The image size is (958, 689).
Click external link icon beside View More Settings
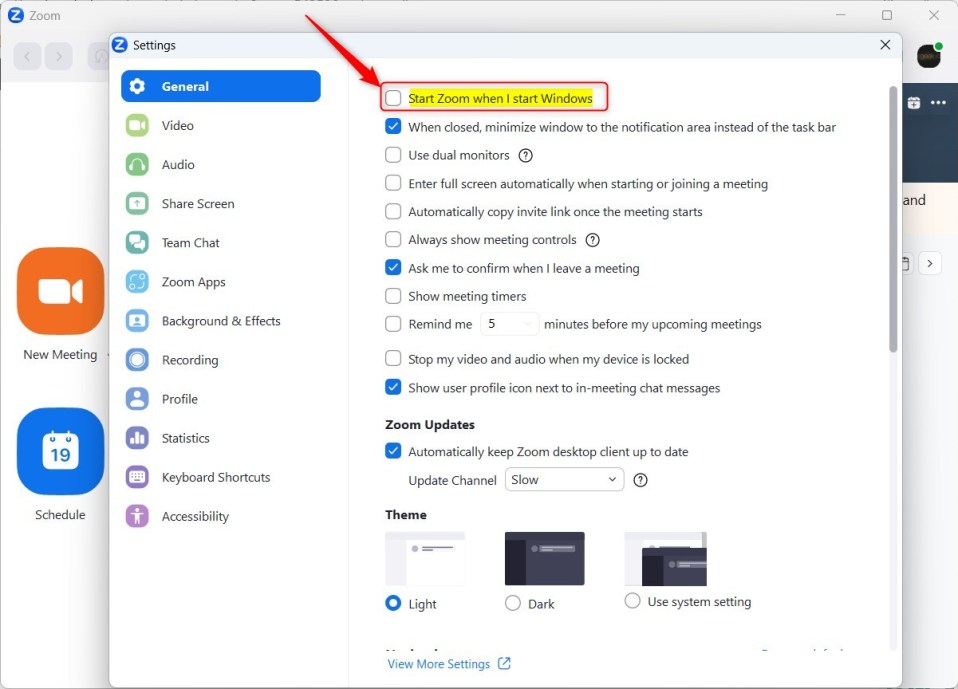coord(504,663)
